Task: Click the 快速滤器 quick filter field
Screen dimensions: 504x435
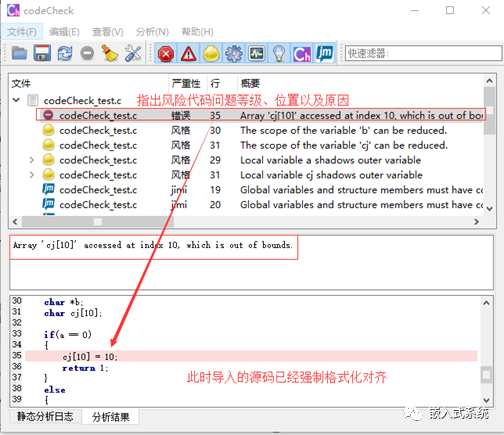Action: tap(423, 53)
